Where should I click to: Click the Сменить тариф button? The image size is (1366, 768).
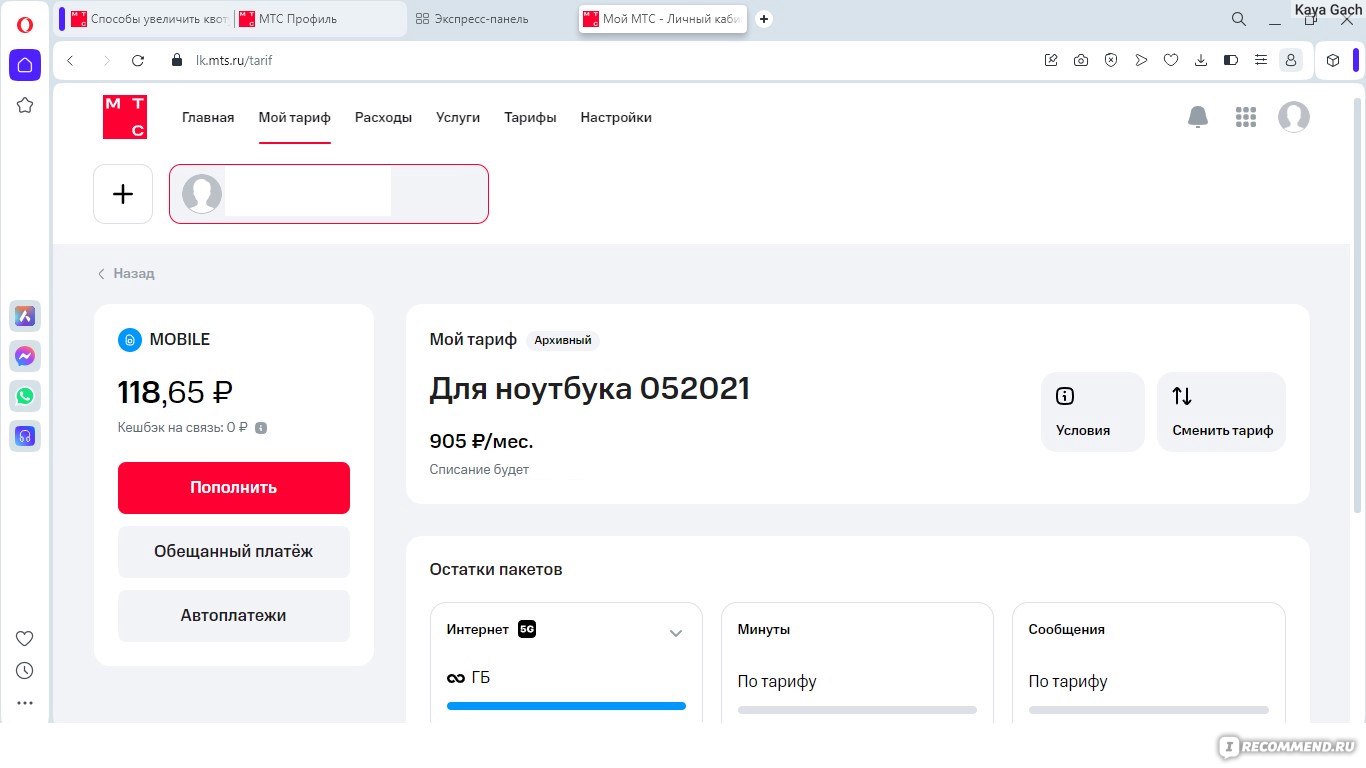(1222, 412)
